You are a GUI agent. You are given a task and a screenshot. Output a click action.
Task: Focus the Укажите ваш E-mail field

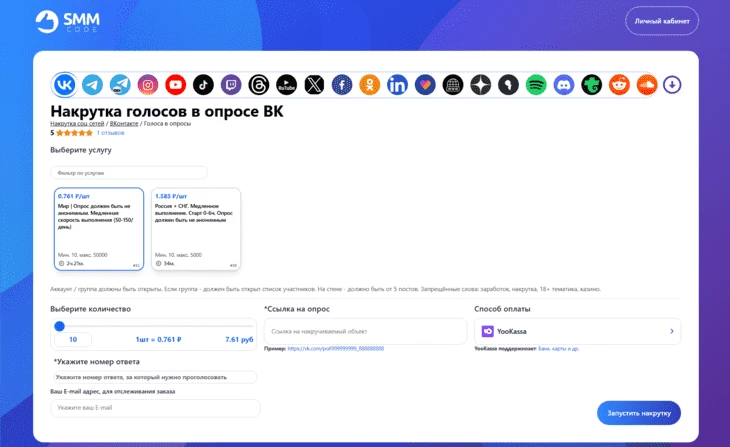[x=155, y=408]
